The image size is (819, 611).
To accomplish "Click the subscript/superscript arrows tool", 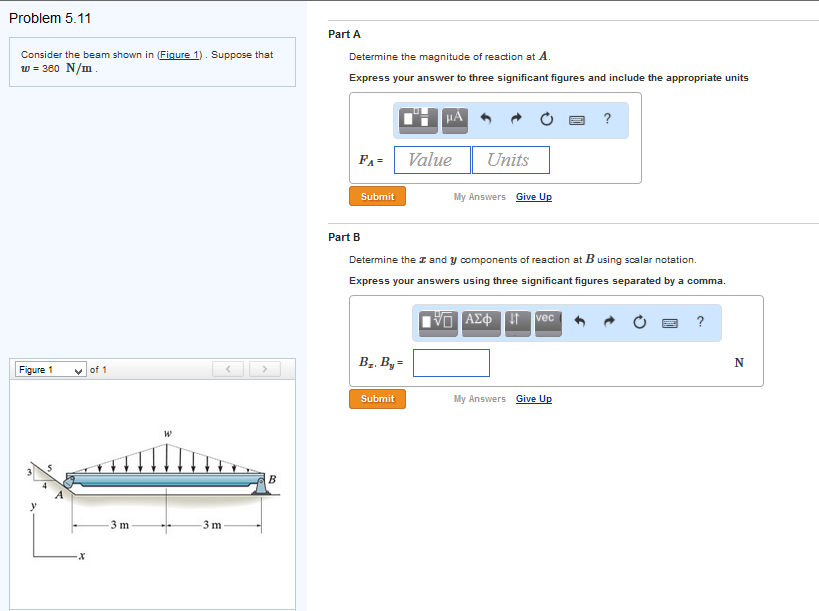I will (514, 321).
